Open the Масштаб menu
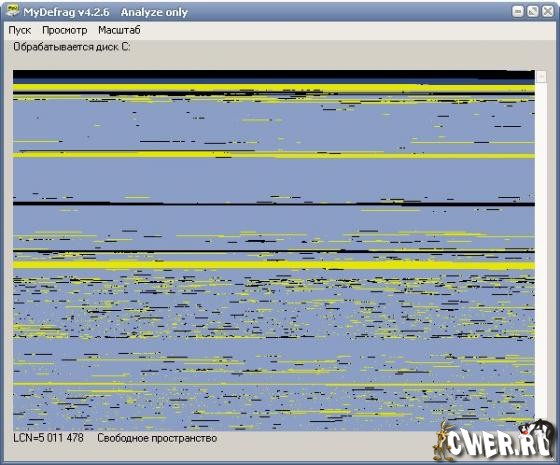 [x=119, y=30]
